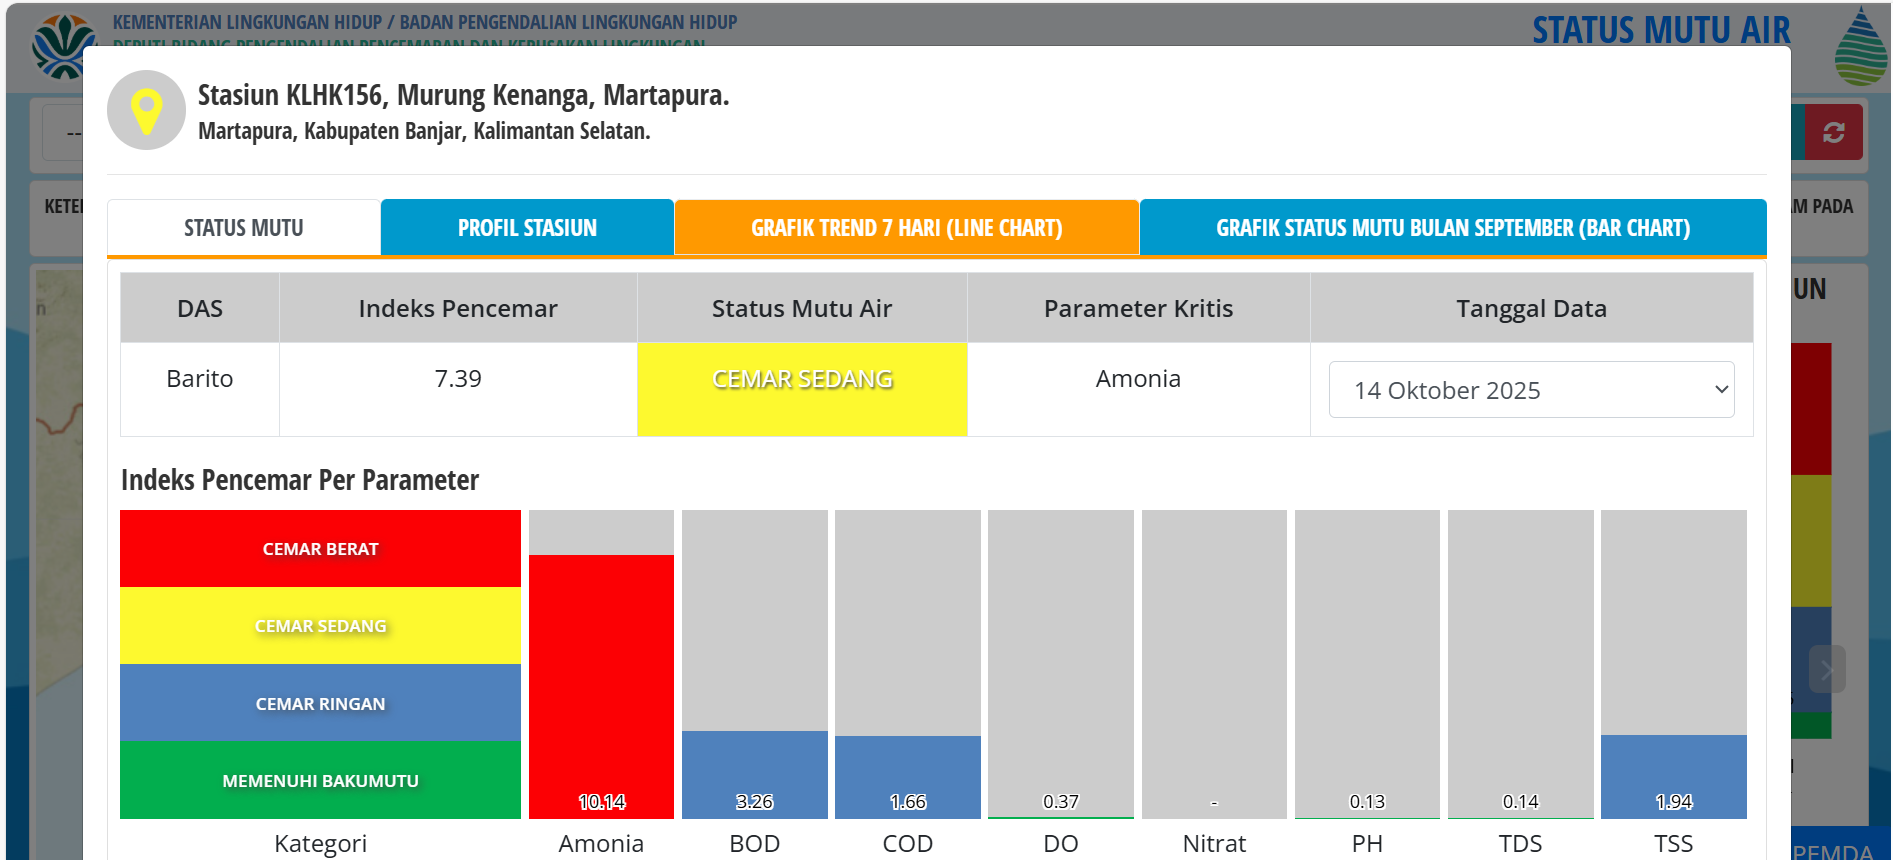Click the yellow Cemar Sedang status cell

(x=802, y=389)
